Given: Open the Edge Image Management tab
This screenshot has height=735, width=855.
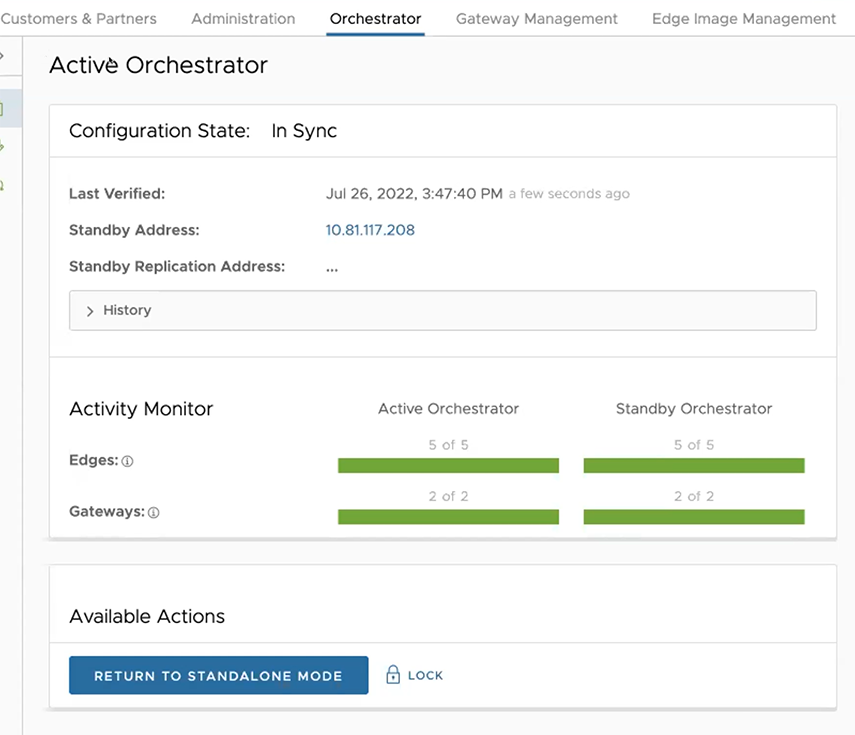Looking at the screenshot, I should click(x=743, y=18).
